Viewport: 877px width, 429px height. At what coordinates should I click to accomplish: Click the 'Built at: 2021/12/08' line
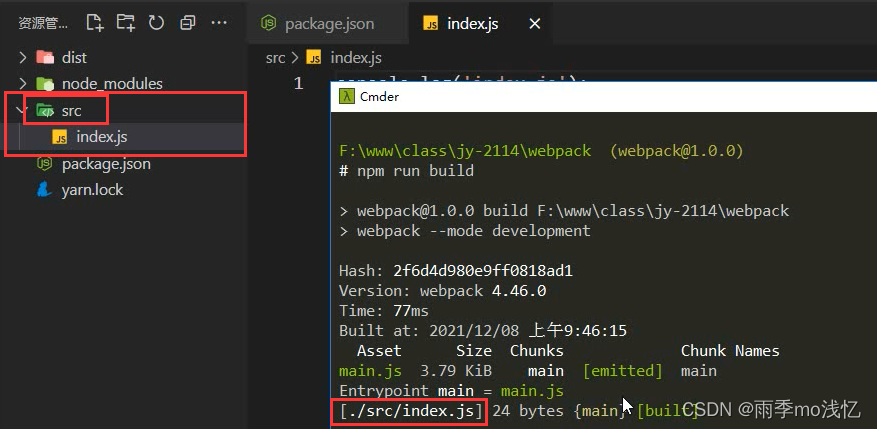(x=483, y=331)
